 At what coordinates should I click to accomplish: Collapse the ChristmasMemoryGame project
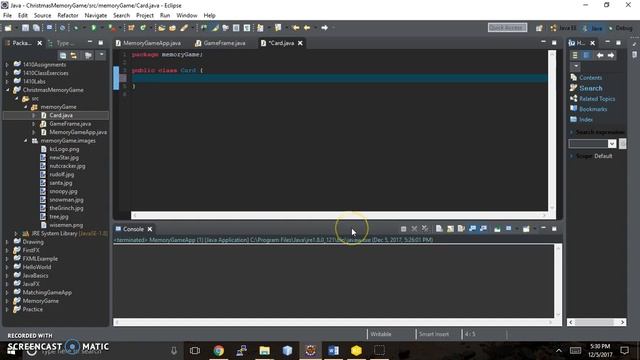click(7, 90)
